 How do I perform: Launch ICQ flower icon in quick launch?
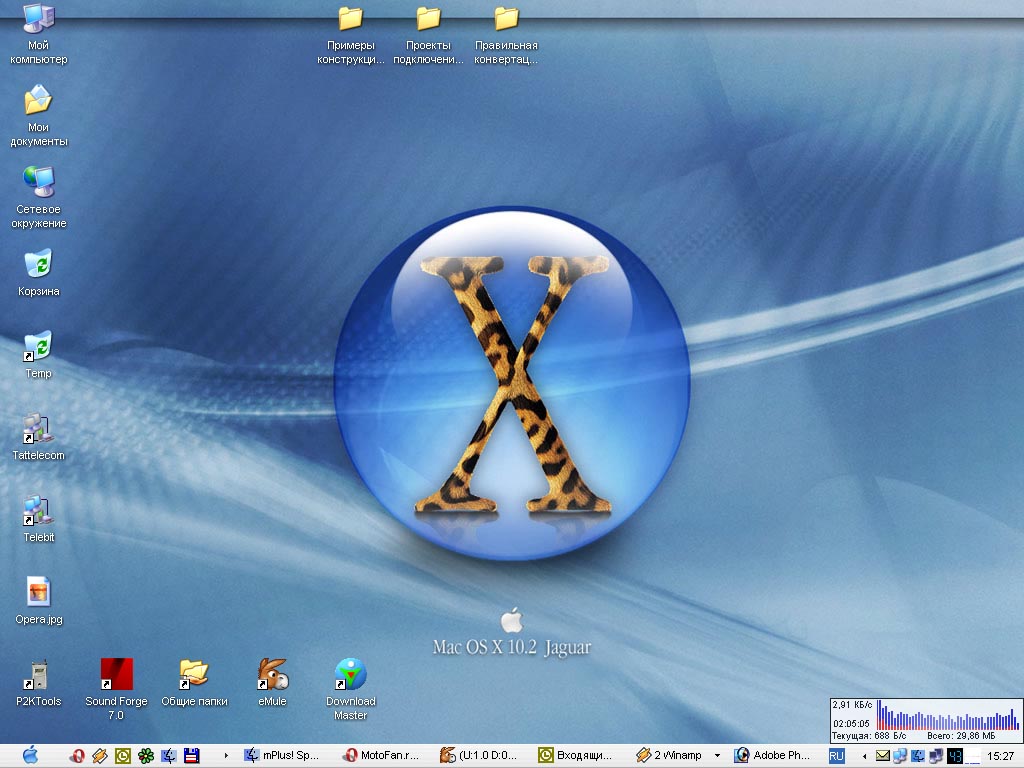point(146,756)
